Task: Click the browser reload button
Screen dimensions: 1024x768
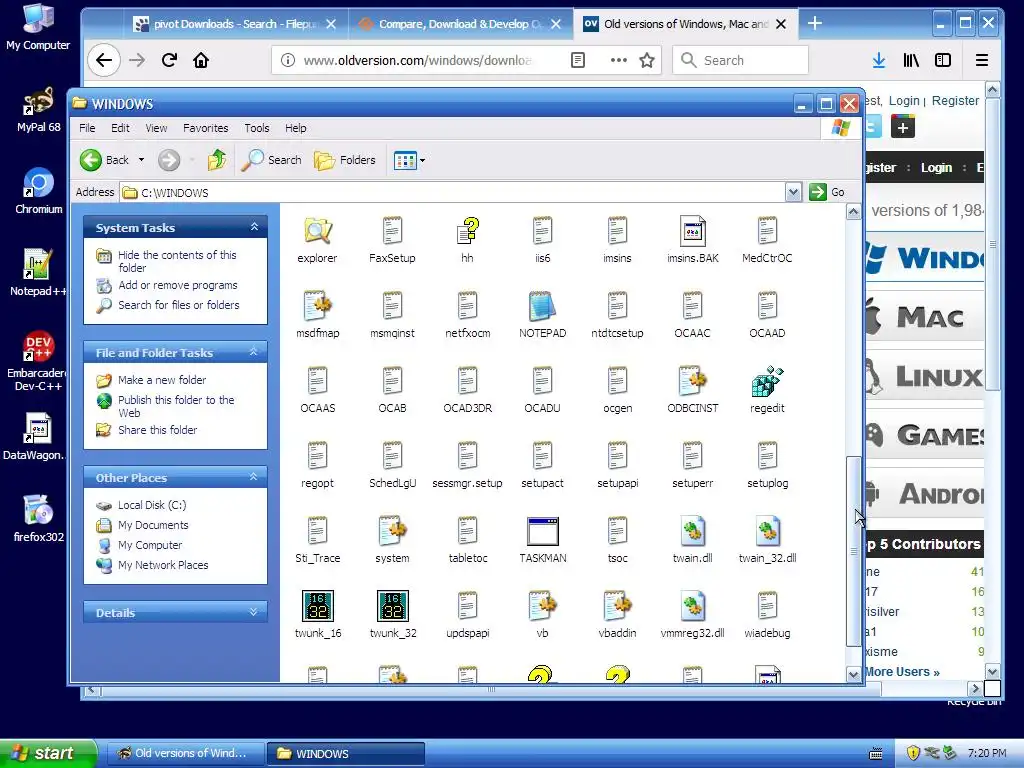Action: (x=169, y=60)
